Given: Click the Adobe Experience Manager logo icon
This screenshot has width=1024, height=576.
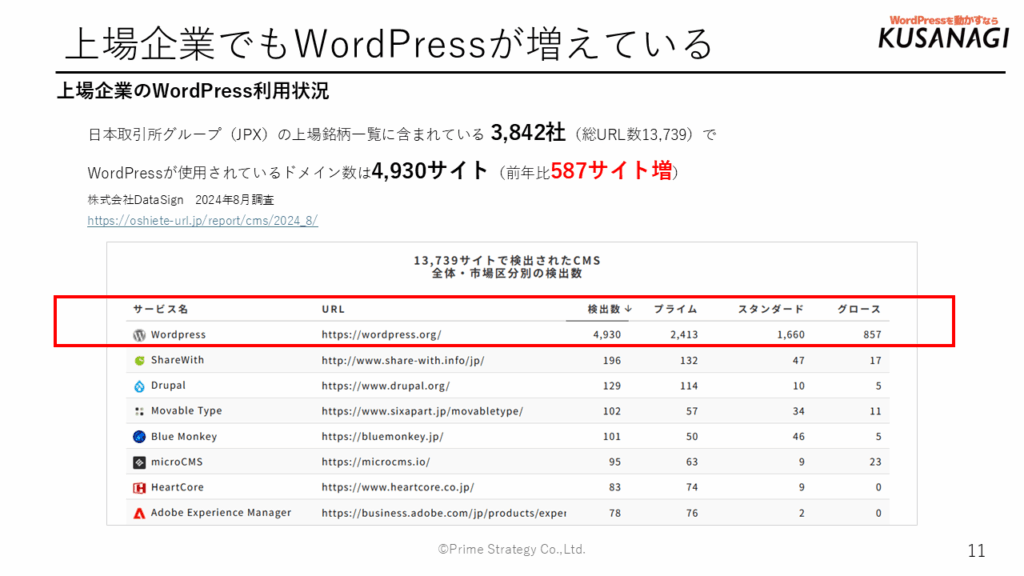Looking at the screenshot, I should (139, 513).
